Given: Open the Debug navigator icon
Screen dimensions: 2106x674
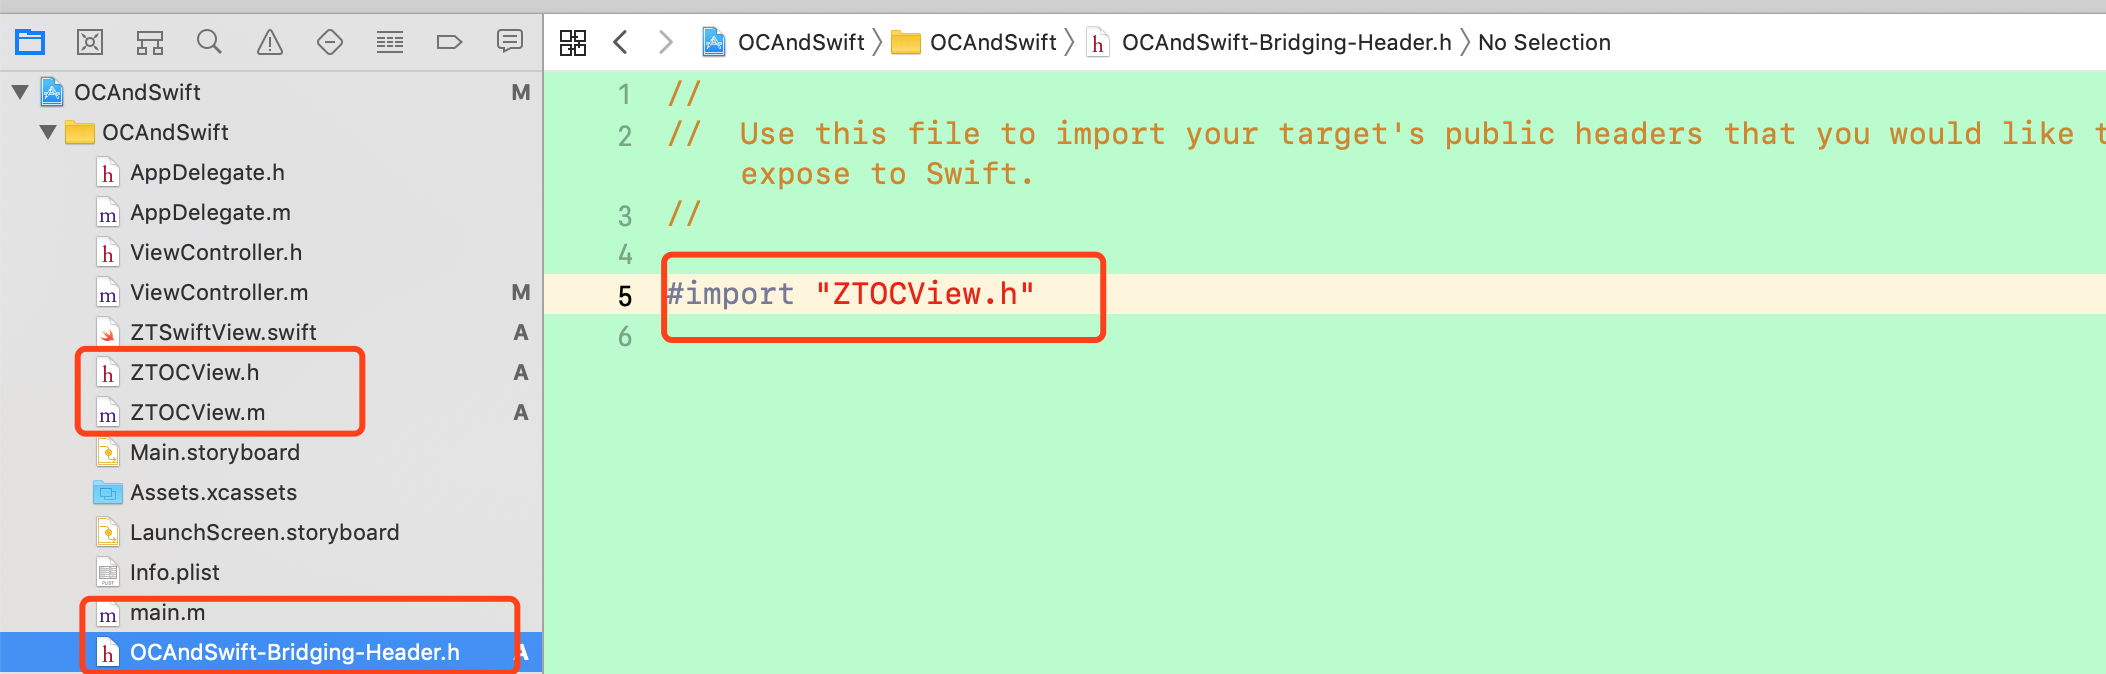Looking at the screenshot, I should pyautogui.click(x=390, y=42).
